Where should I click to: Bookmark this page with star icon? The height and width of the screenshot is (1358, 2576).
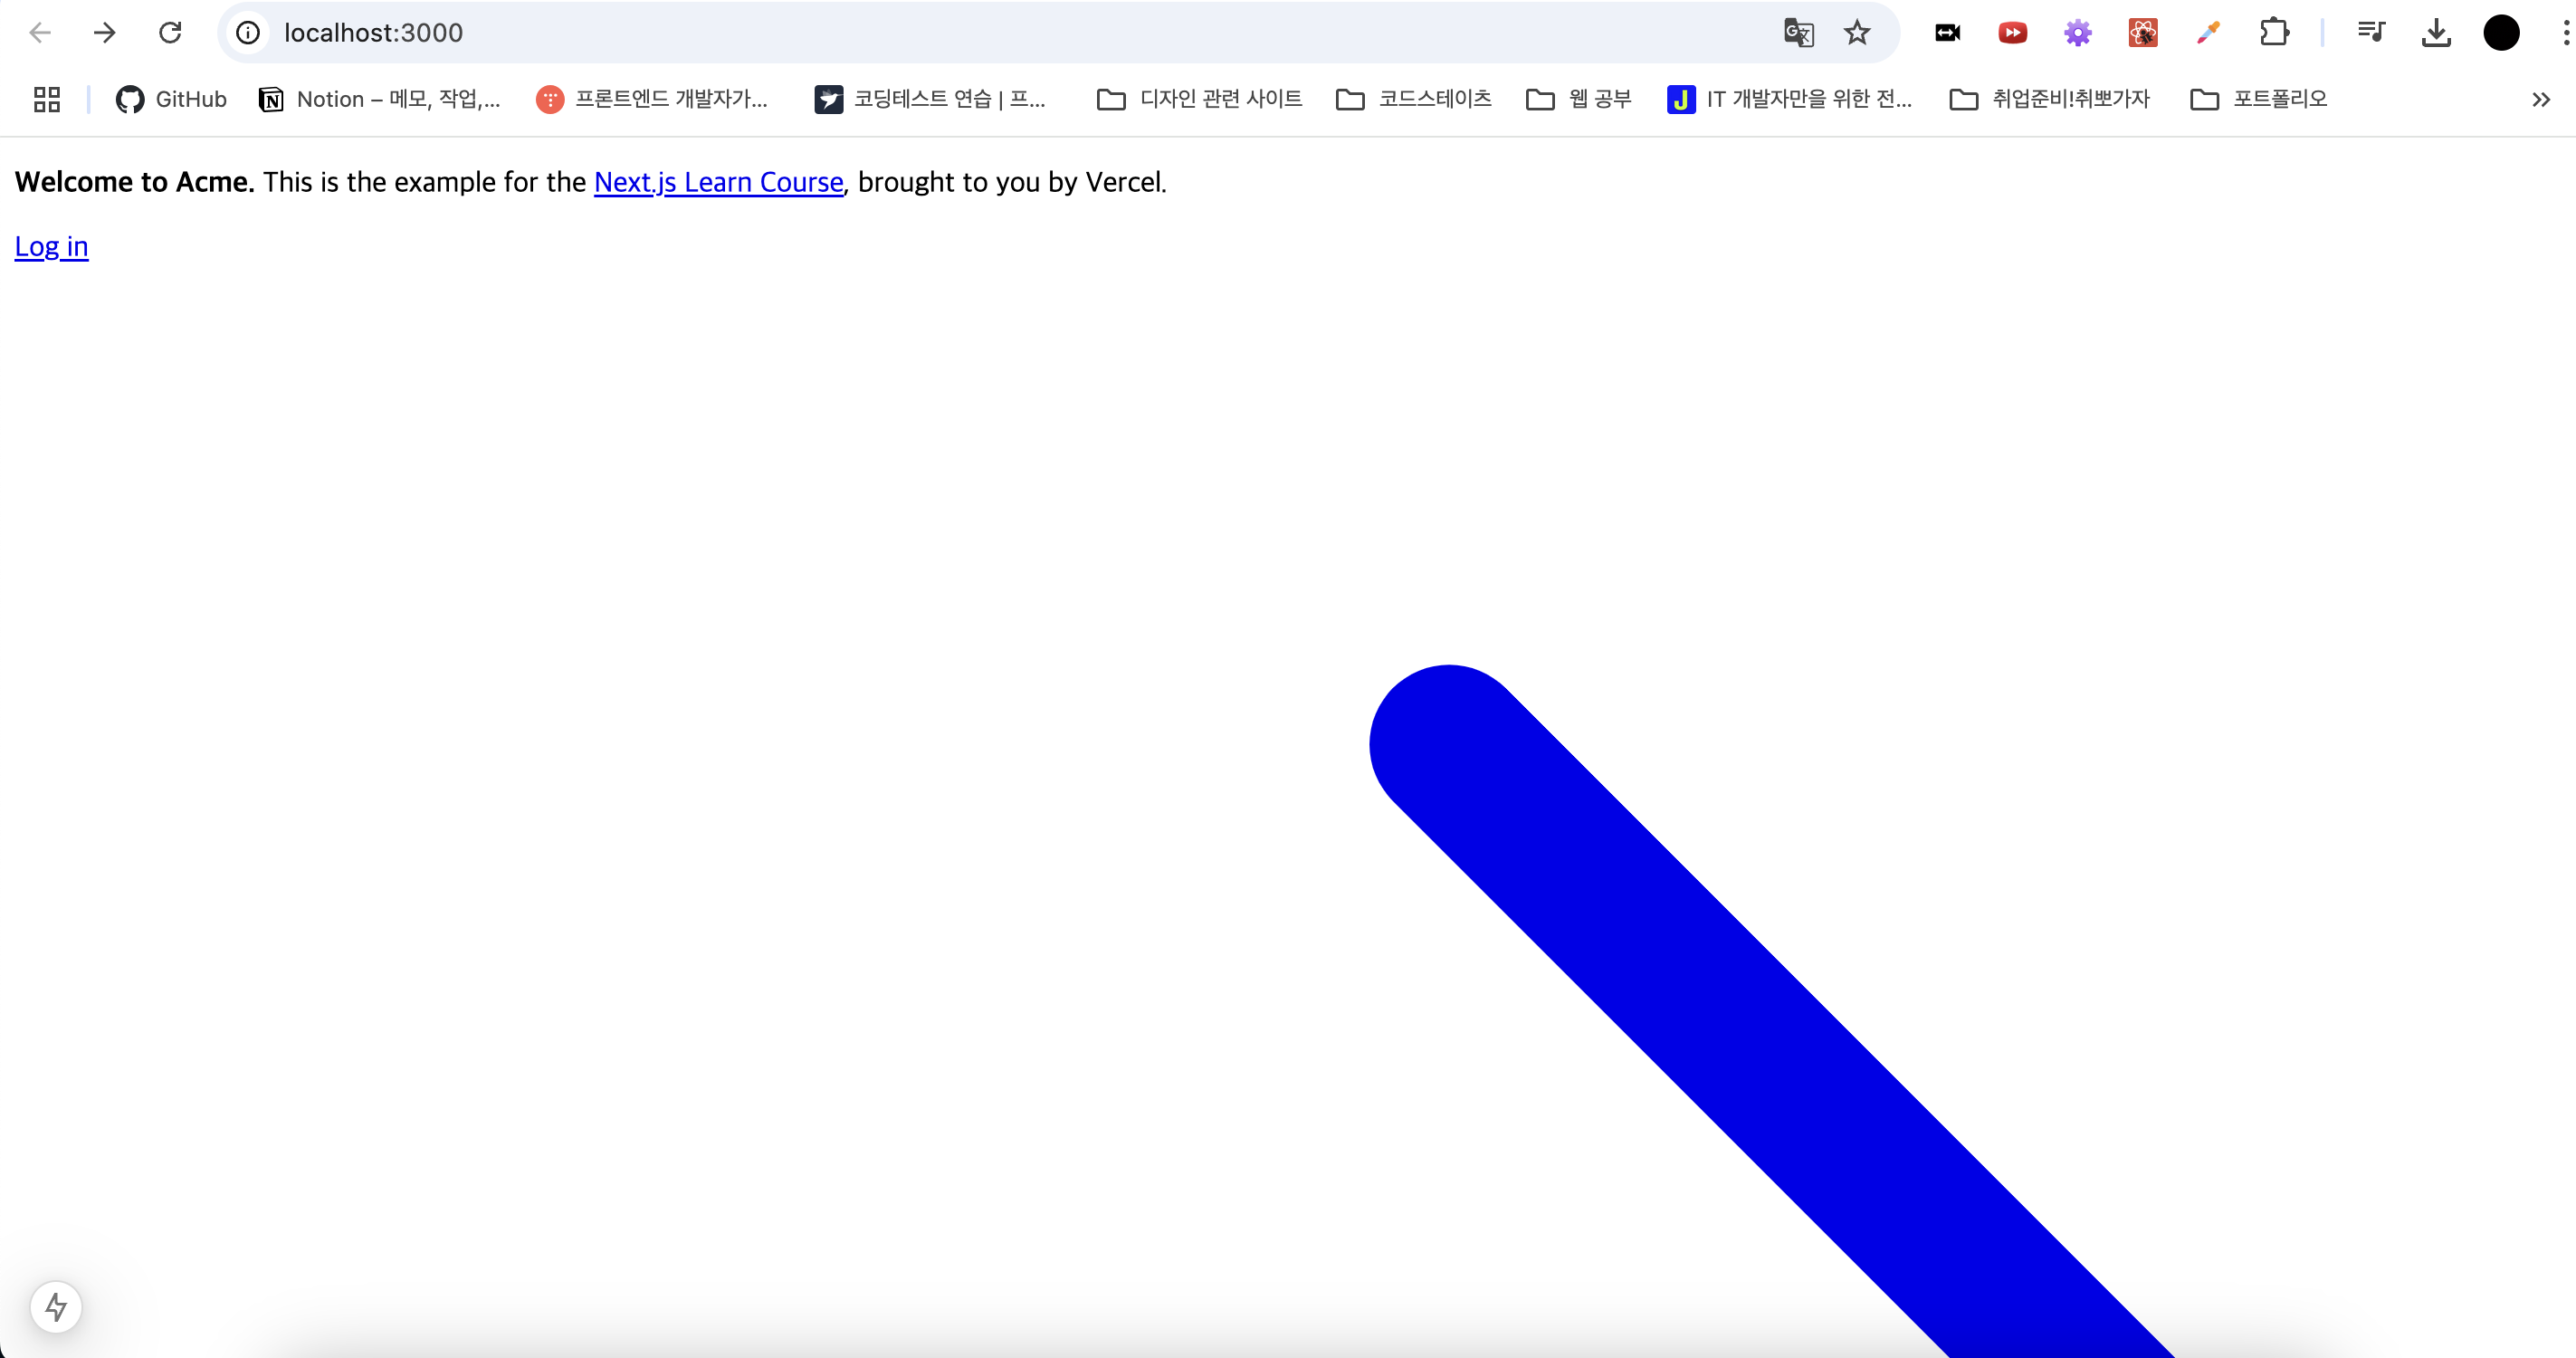click(x=1857, y=33)
